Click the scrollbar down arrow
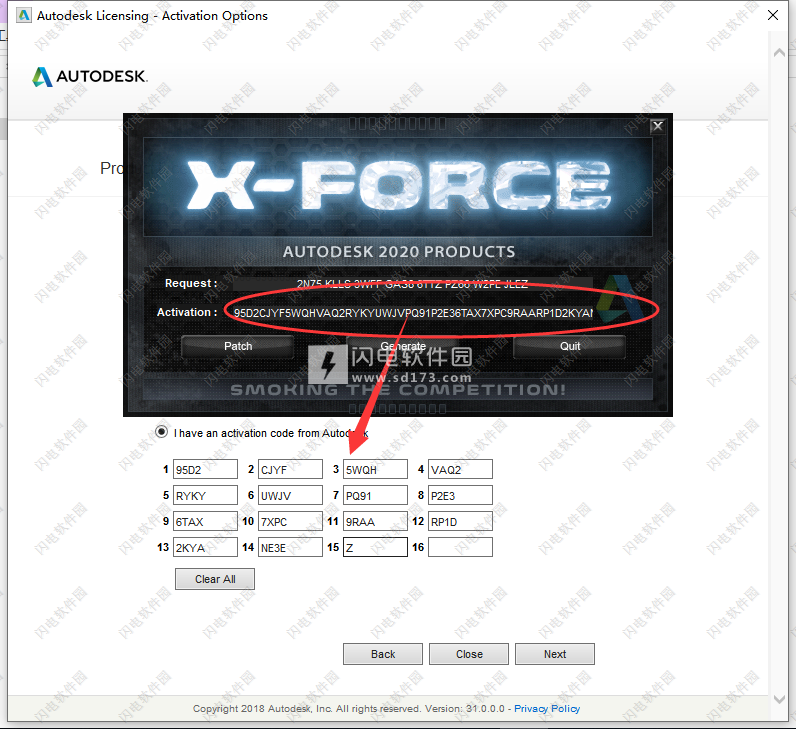 779,699
